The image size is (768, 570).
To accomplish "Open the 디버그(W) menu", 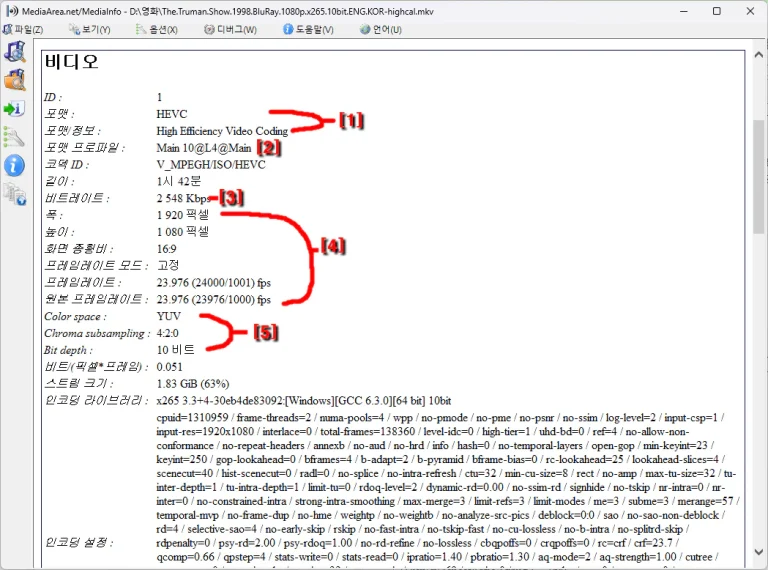I will point(230,29).
